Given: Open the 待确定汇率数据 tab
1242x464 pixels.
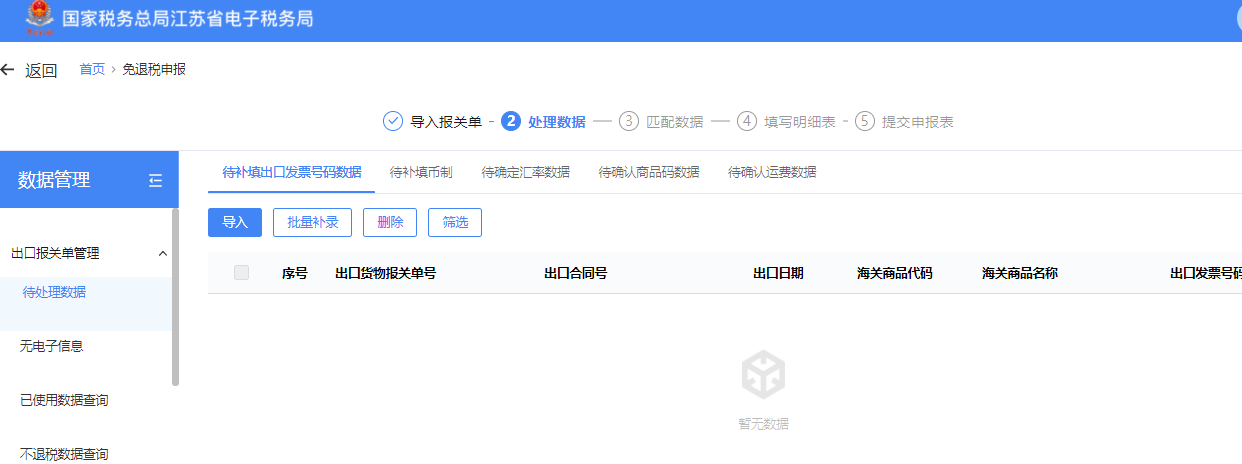Looking at the screenshot, I should [x=525, y=172].
